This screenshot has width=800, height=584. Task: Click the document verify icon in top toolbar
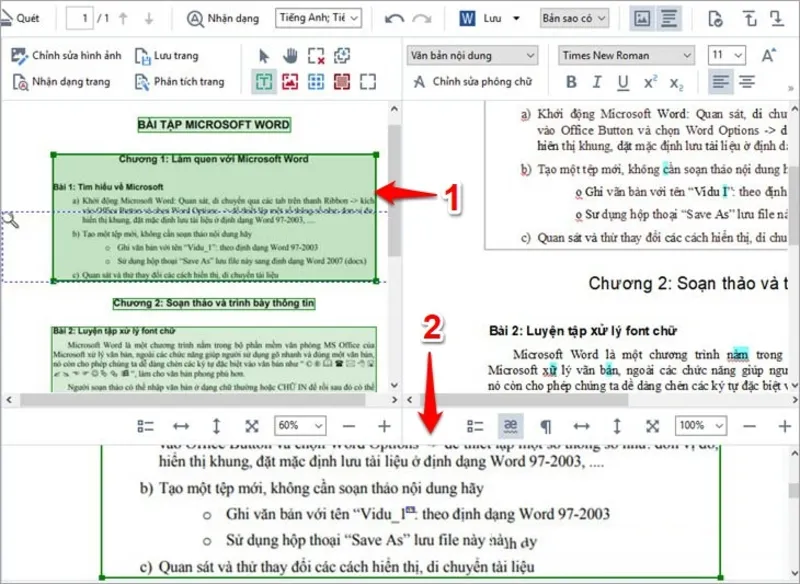click(716, 19)
